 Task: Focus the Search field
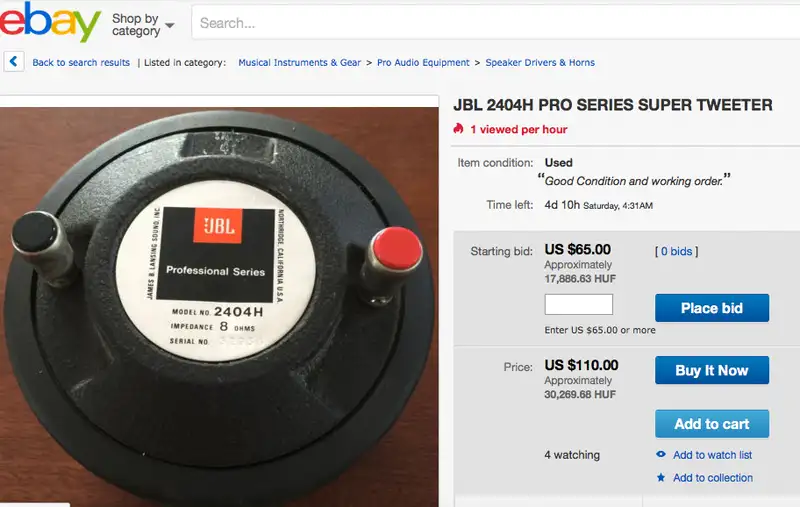click(495, 22)
